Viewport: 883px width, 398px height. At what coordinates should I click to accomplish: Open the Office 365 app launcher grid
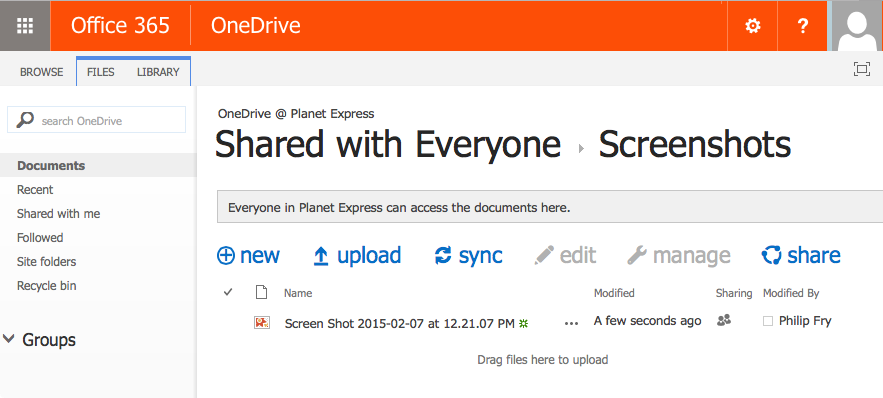pos(25,25)
